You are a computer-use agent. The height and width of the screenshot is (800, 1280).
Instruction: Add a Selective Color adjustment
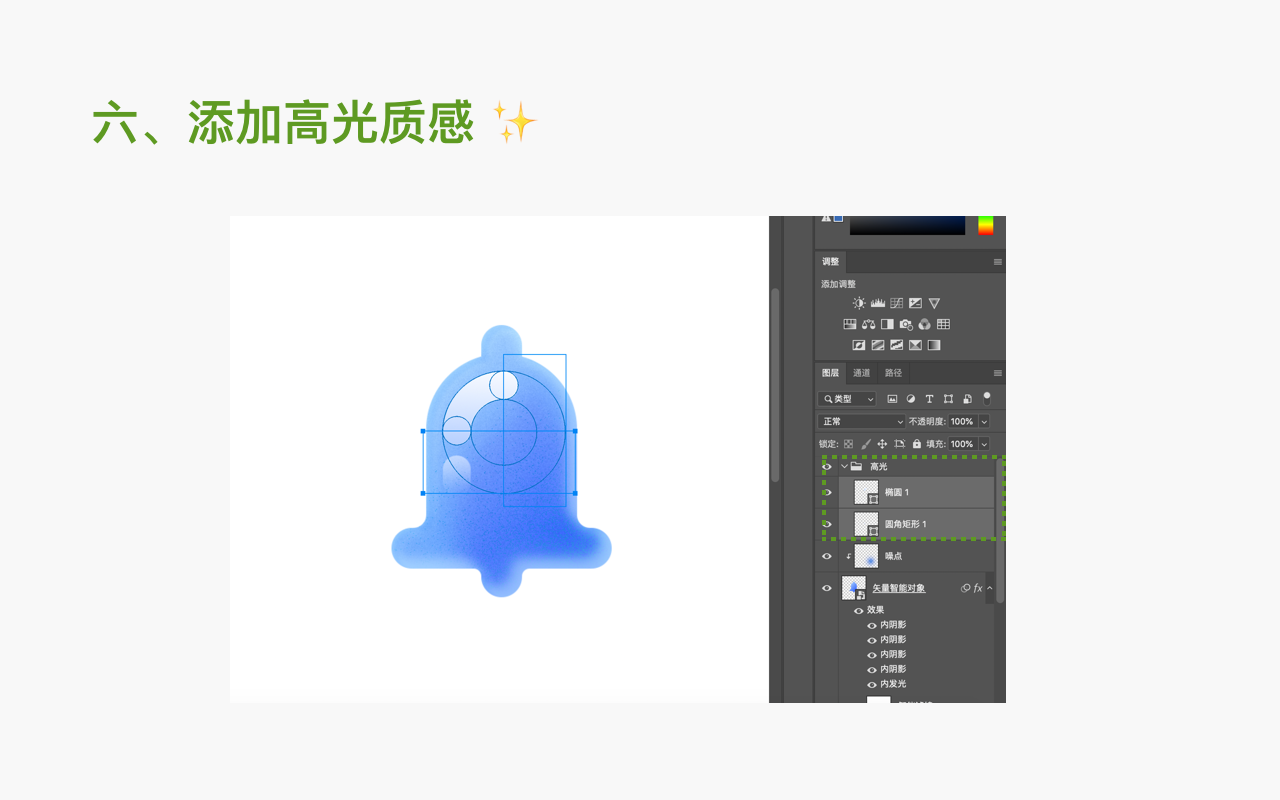[915, 345]
